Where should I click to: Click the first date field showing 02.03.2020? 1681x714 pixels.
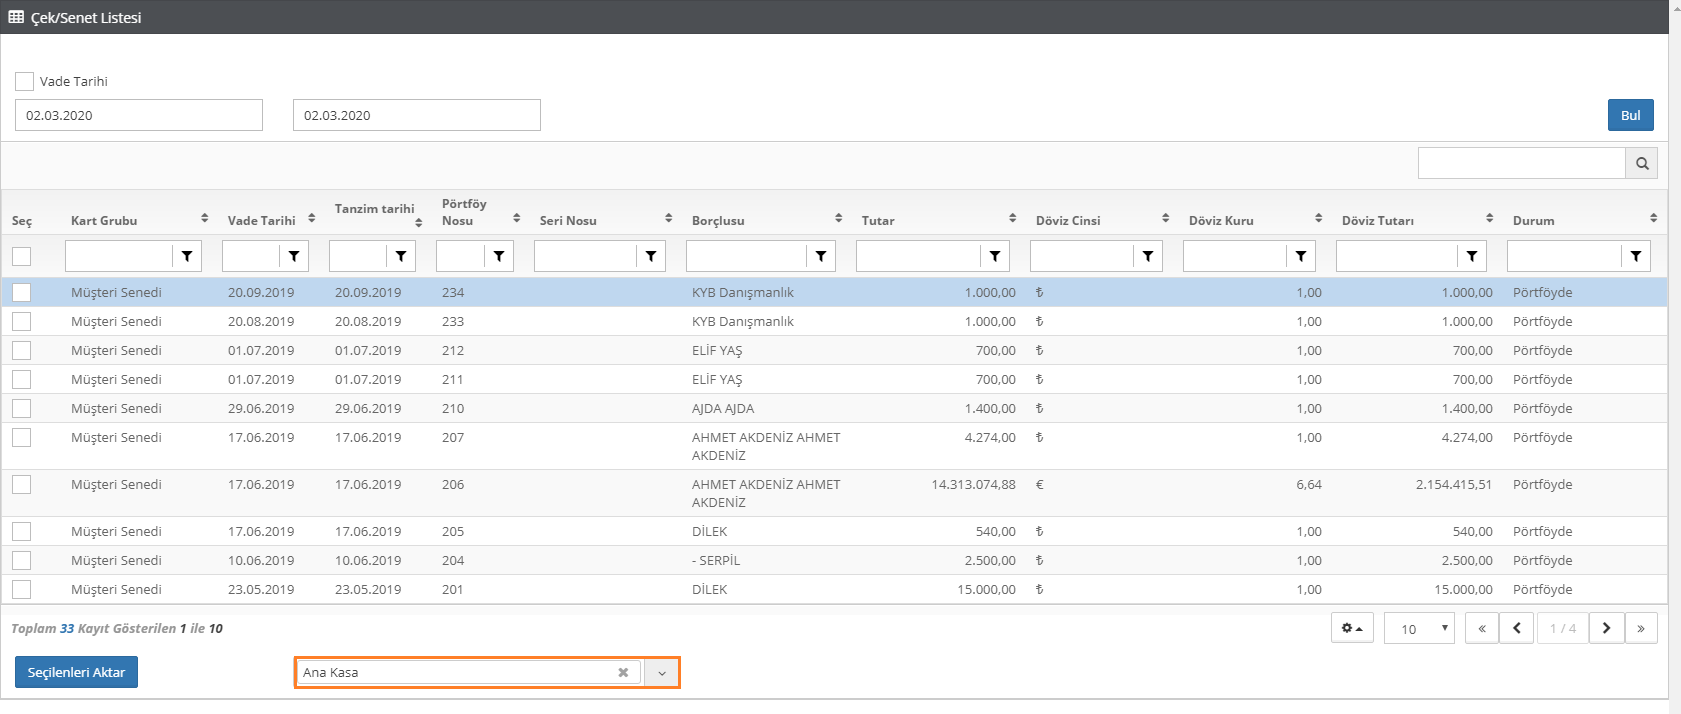pos(139,115)
